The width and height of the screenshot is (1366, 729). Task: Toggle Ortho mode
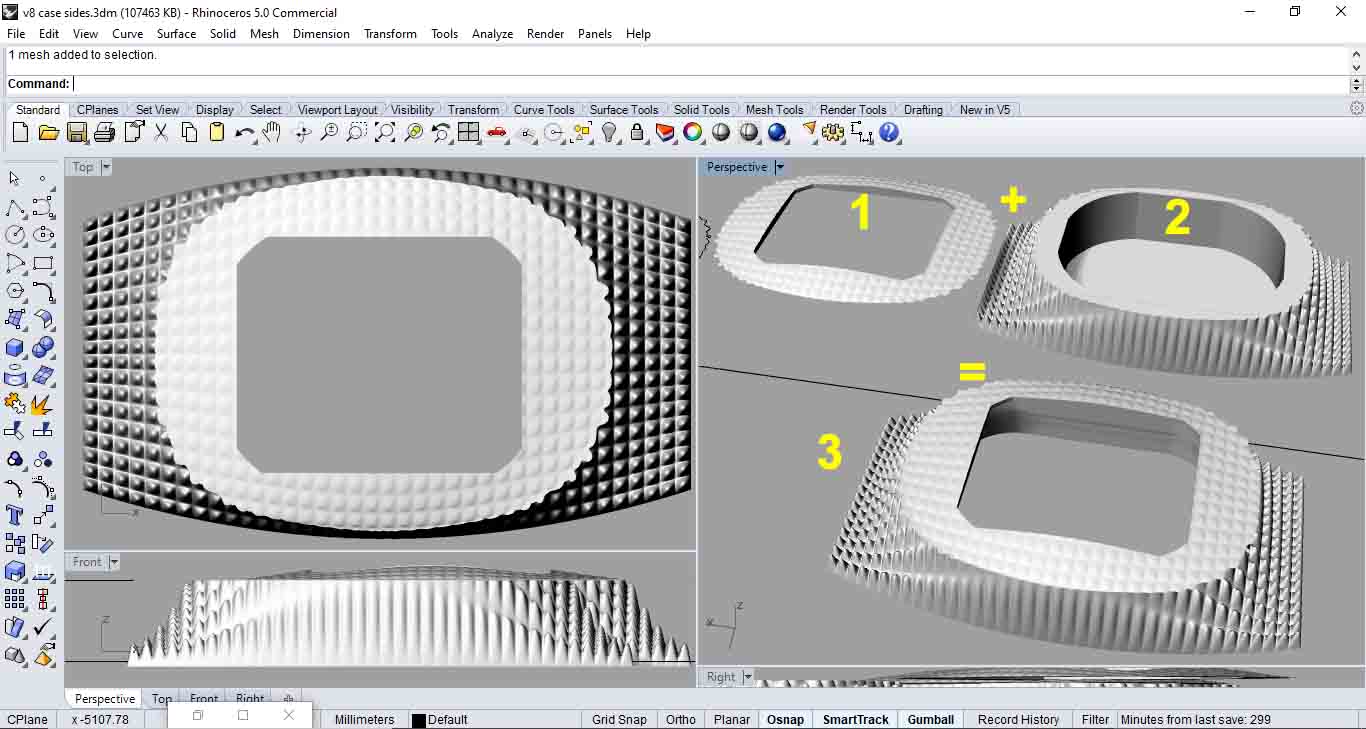pos(681,719)
